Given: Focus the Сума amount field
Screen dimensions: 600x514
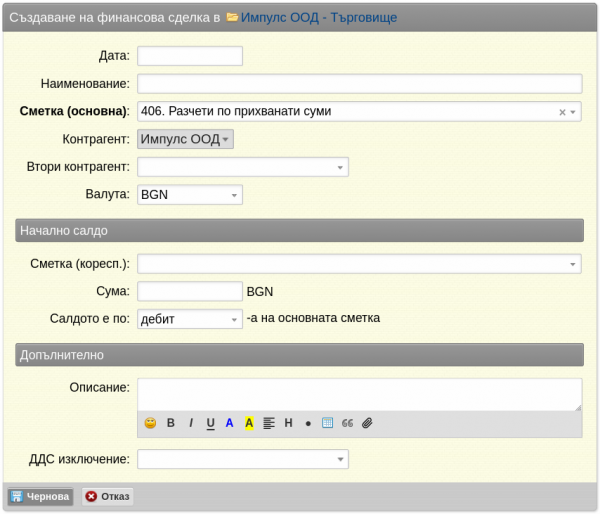Looking at the screenshot, I should 190,291.
